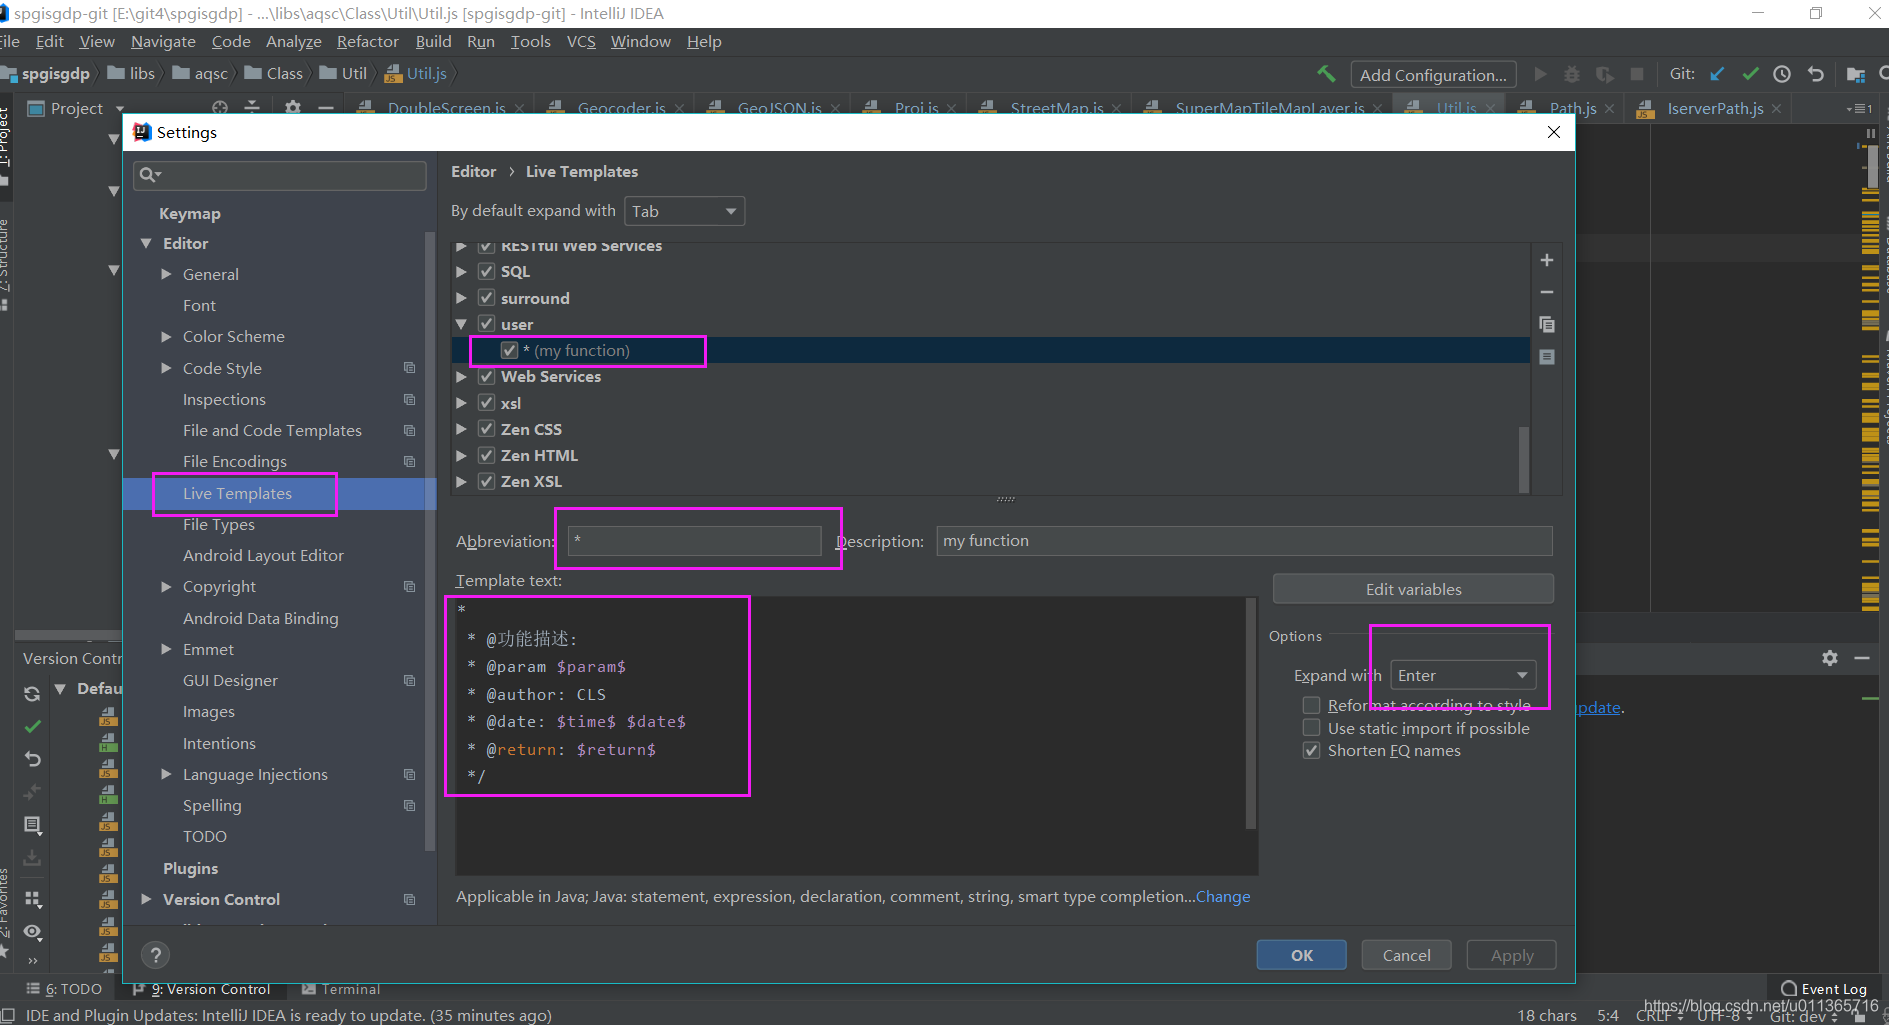Toggle the surround template group checkbox

(486, 298)
